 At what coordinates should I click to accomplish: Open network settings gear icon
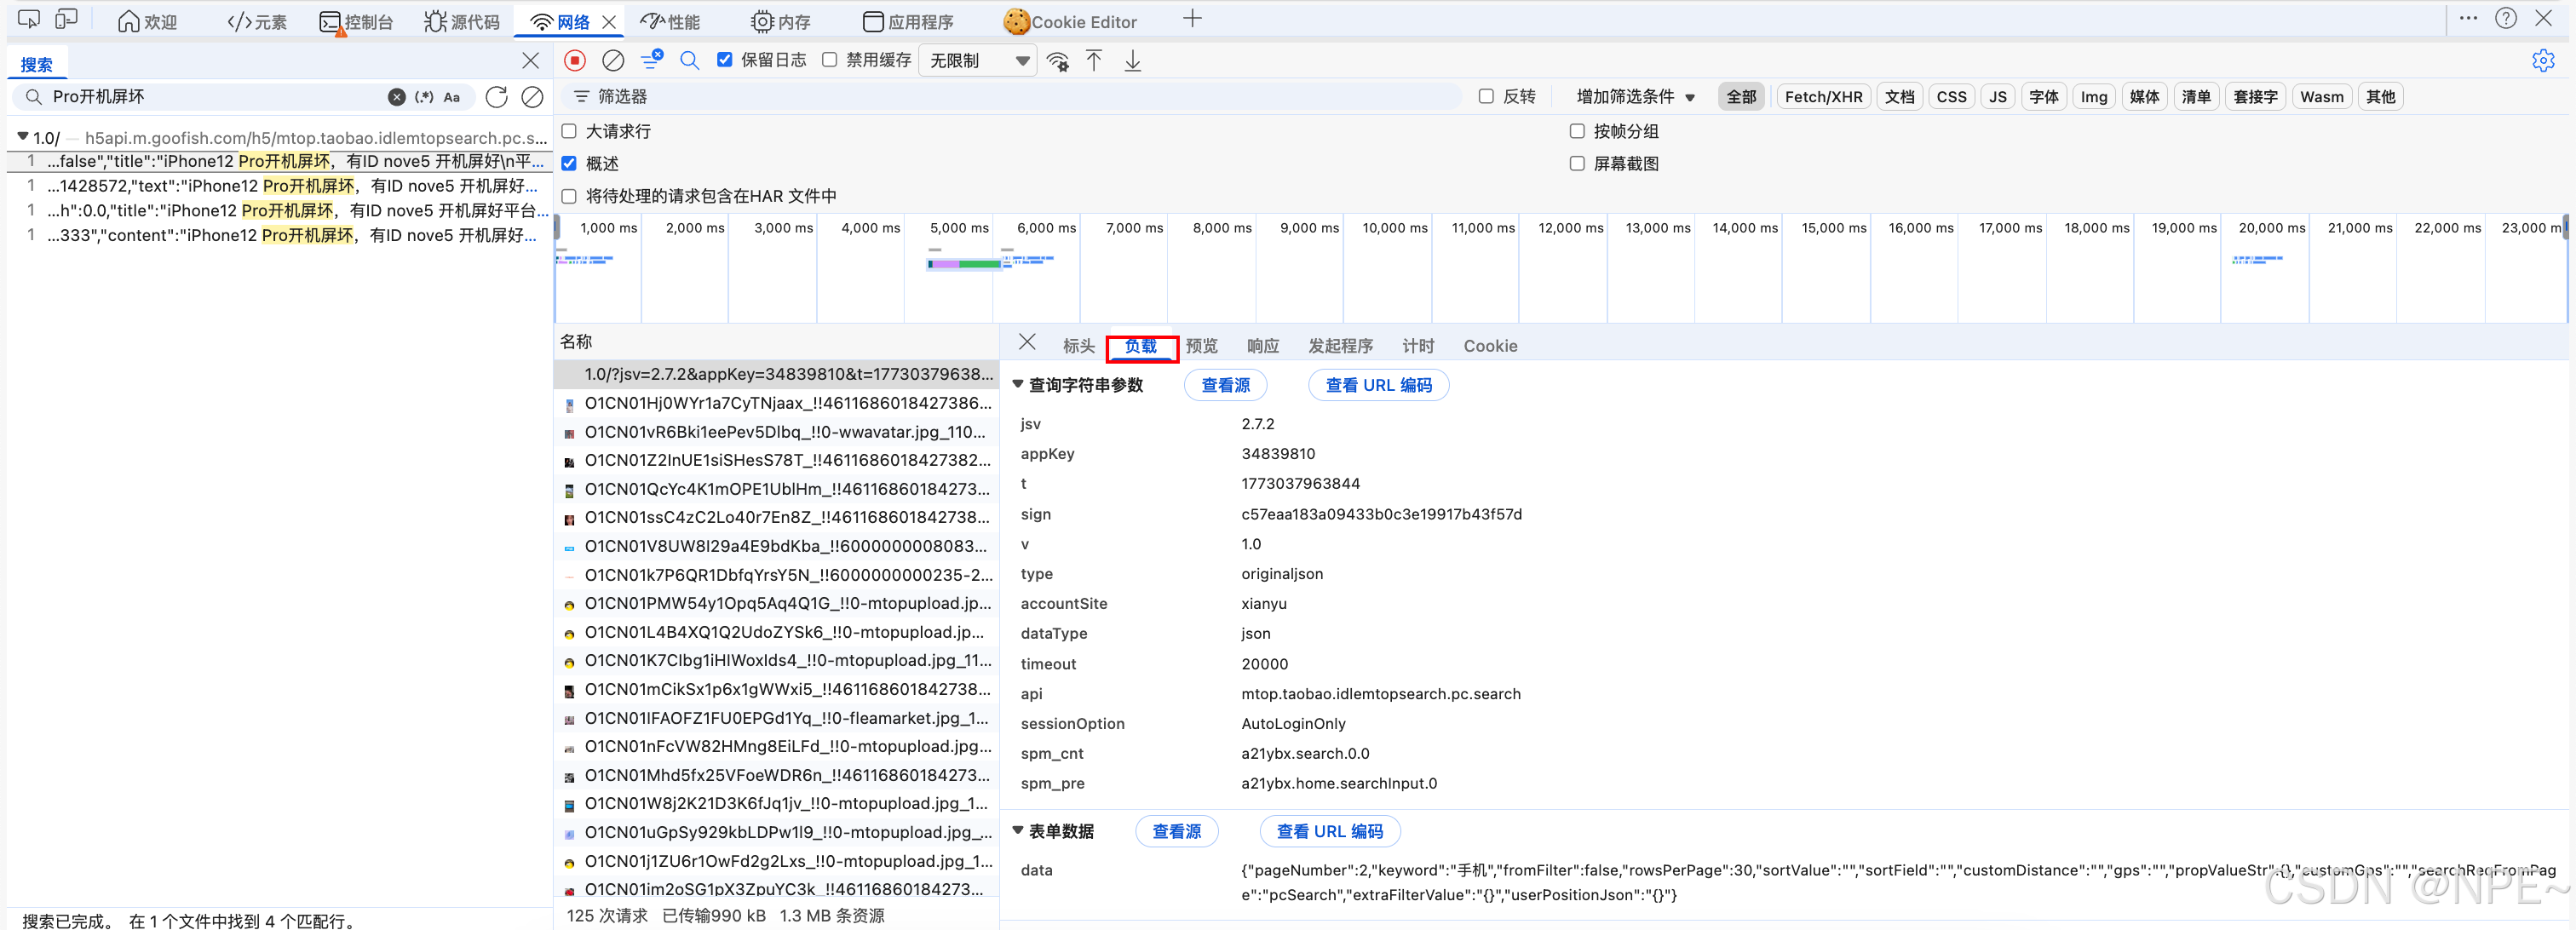point(2543,61)
